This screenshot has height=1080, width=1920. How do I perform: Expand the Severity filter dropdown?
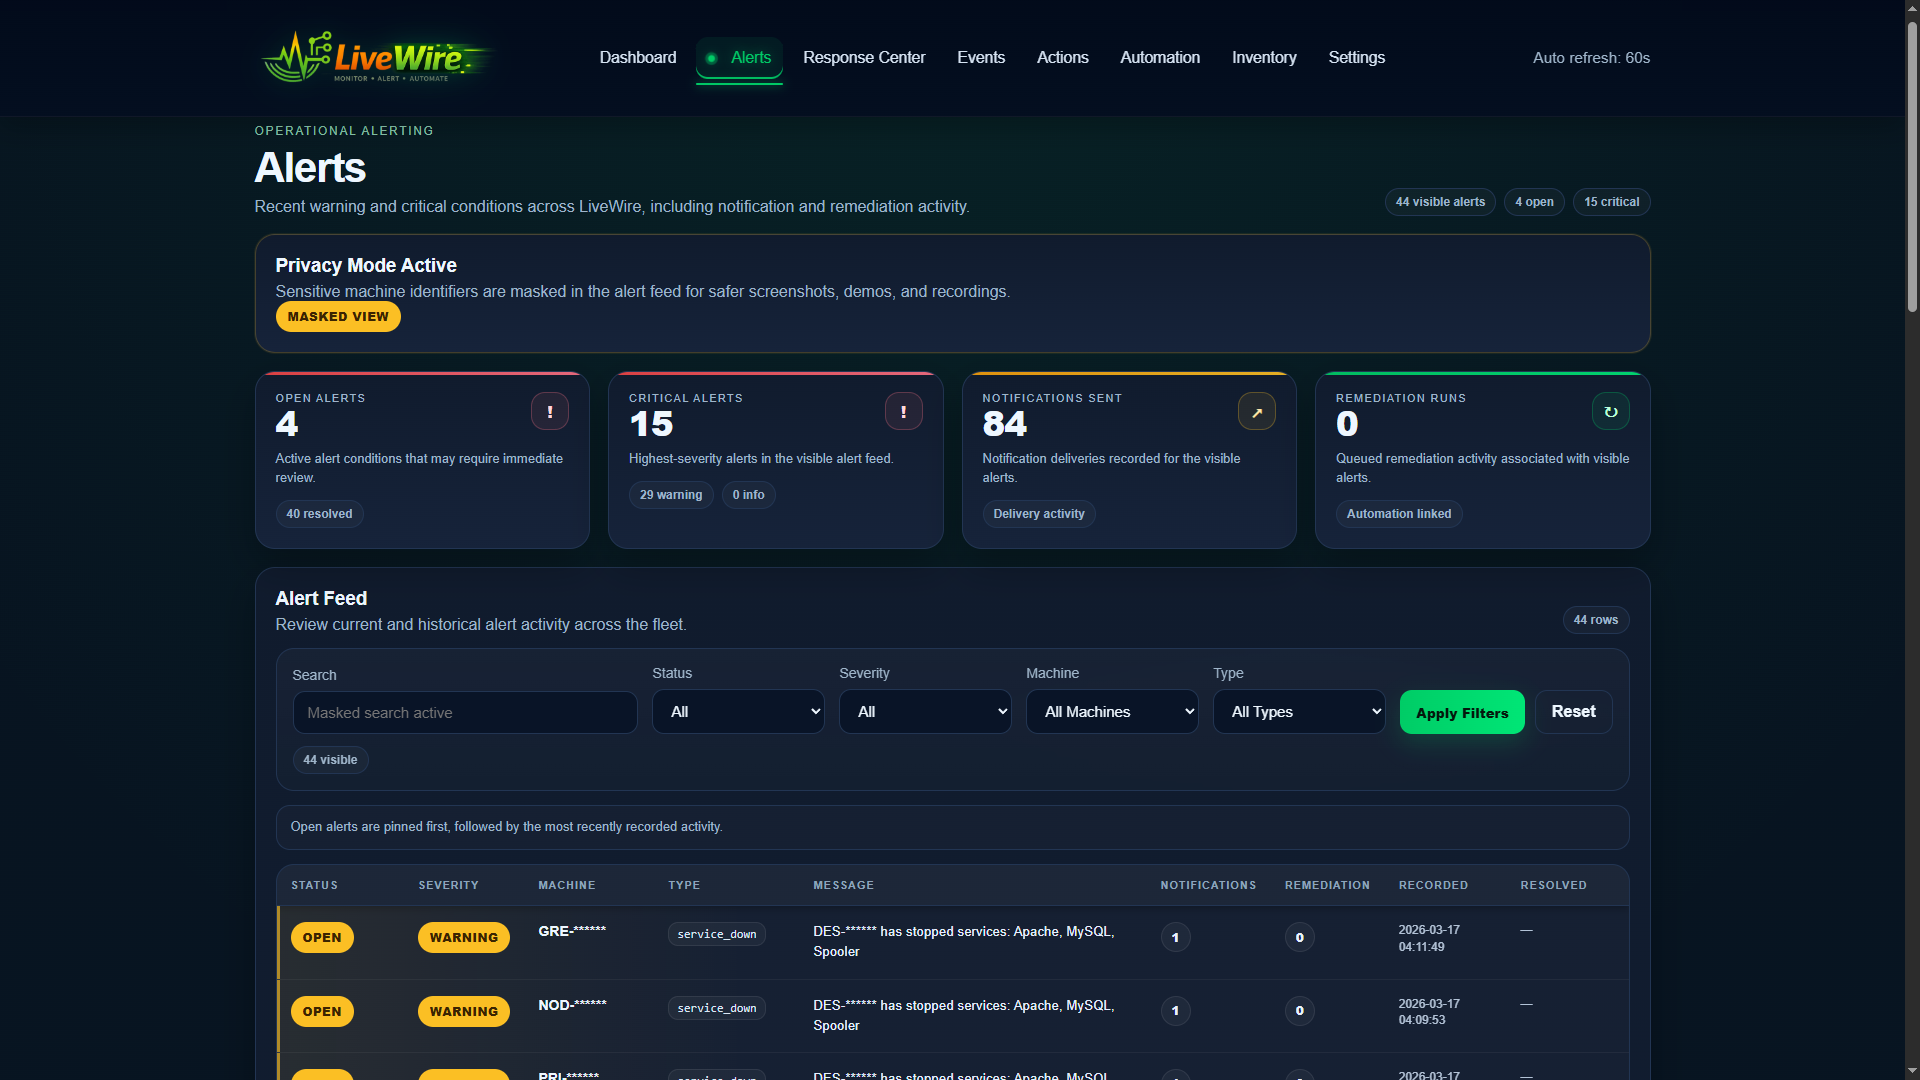pyautogui.click(x=925, y=712)
